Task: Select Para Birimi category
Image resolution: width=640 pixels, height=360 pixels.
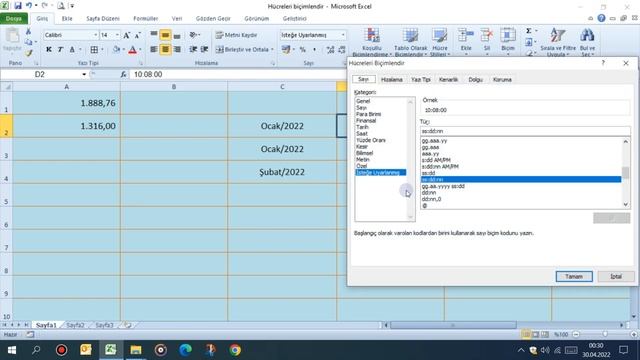Action: click(x=369, y=114)
